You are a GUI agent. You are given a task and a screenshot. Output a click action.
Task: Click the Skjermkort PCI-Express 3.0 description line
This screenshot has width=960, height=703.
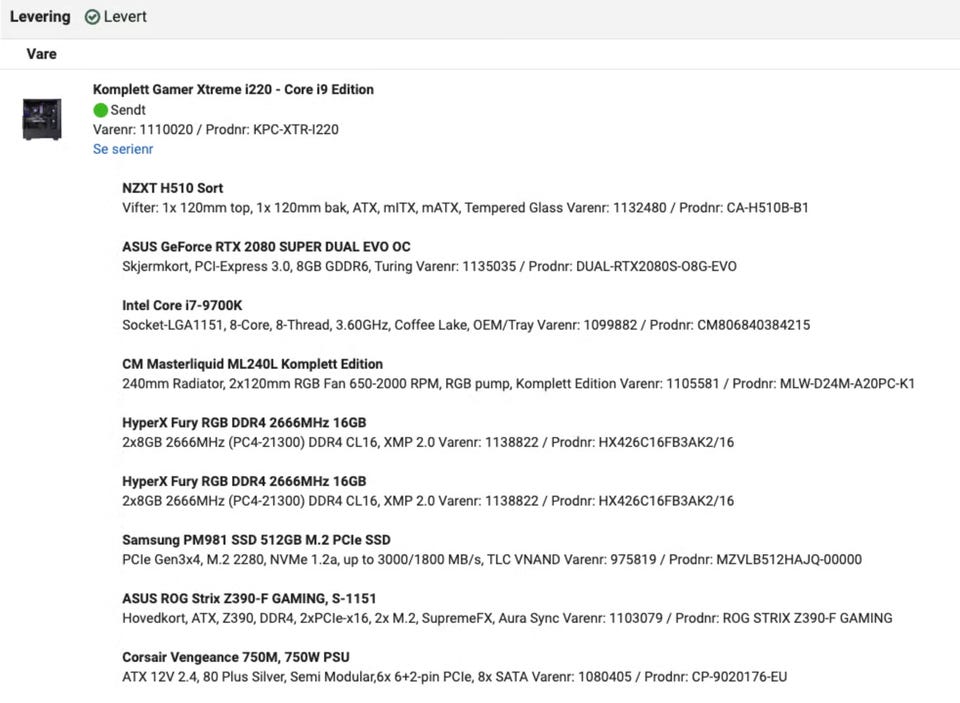pyautogui.click(x=429, y=266)
